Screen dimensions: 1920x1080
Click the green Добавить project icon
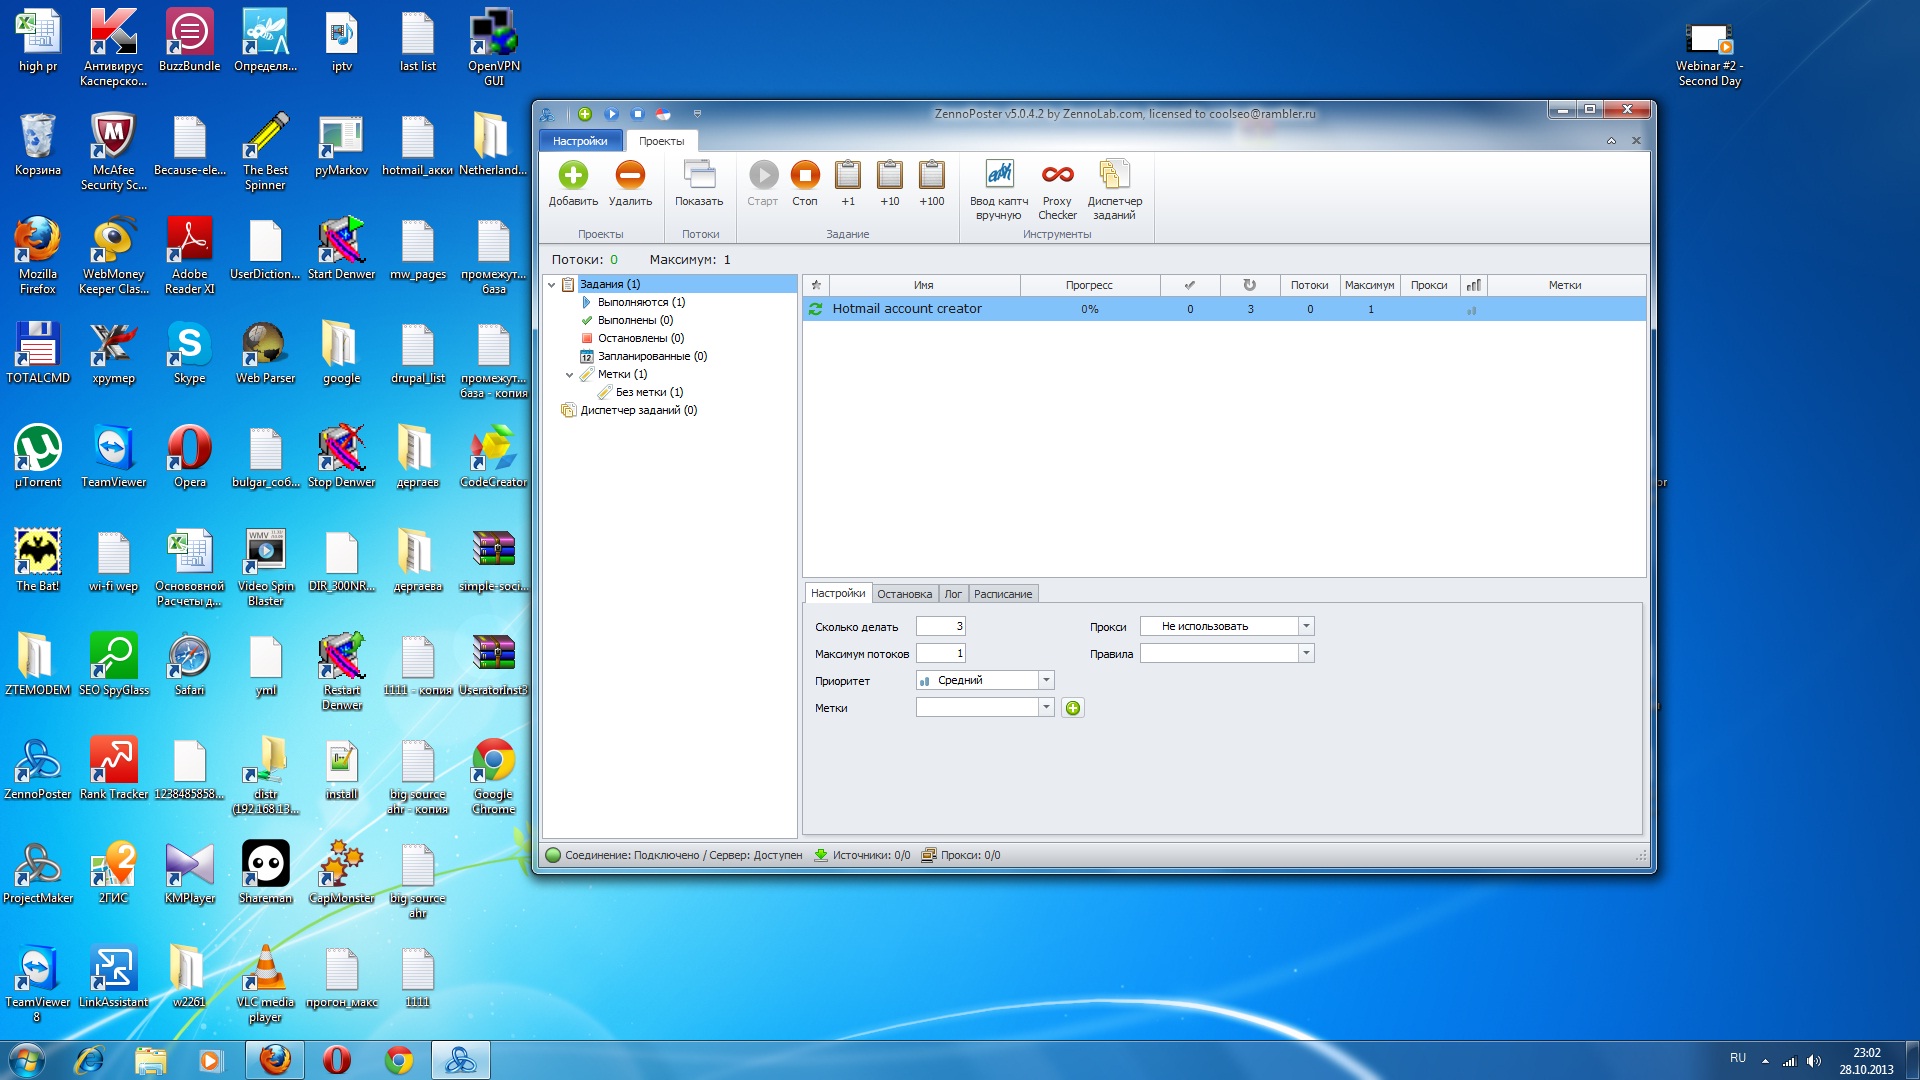[573, 176]
